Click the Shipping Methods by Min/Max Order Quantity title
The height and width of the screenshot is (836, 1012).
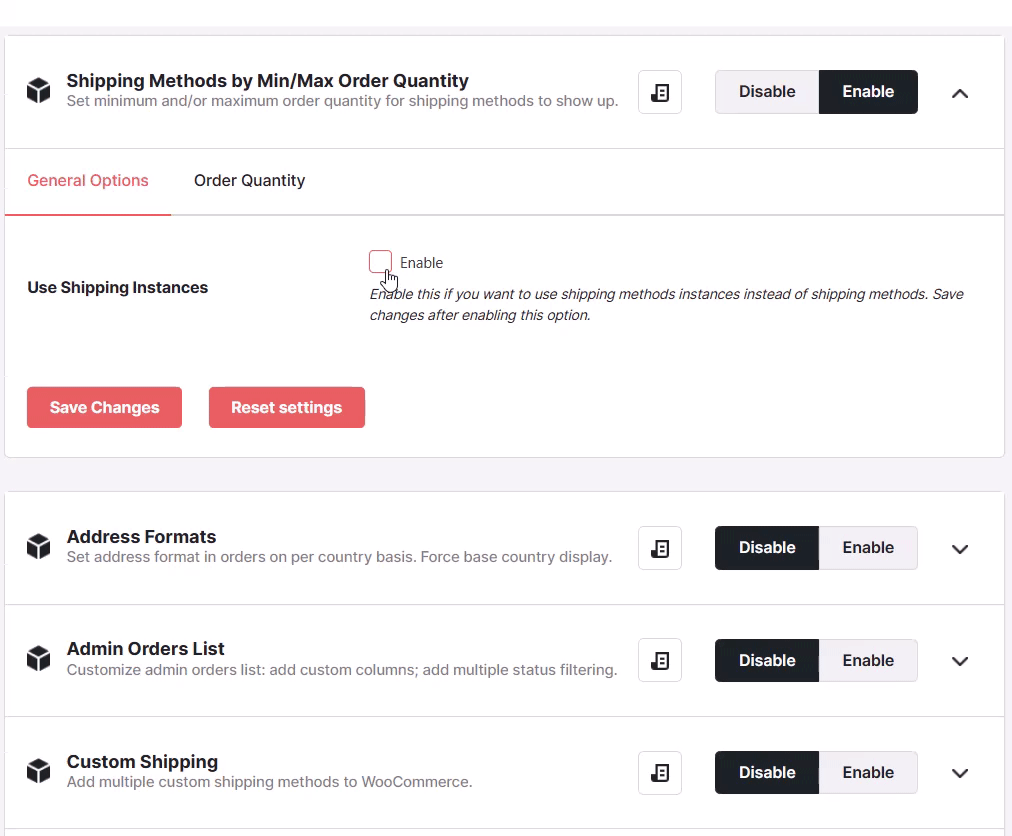point(267,81)
